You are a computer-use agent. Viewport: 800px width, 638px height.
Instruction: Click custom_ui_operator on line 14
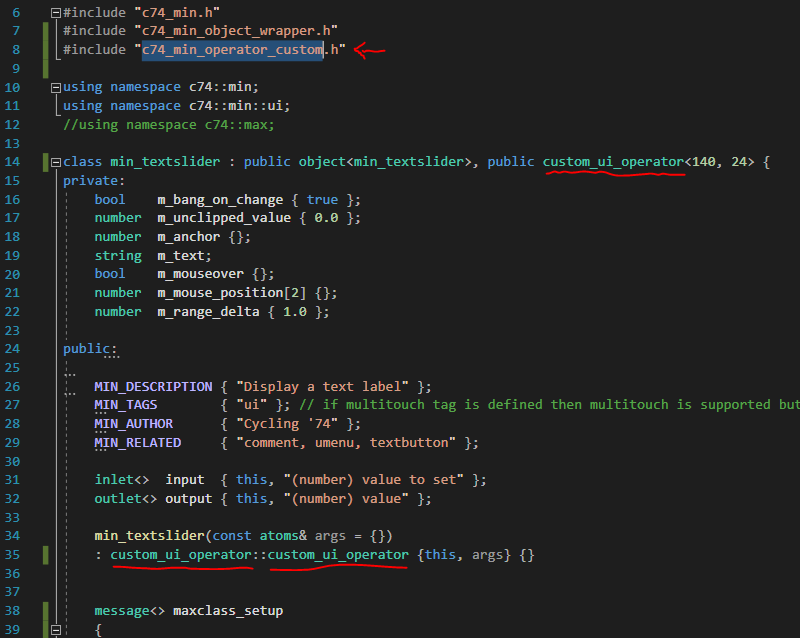tap(613, 162)
